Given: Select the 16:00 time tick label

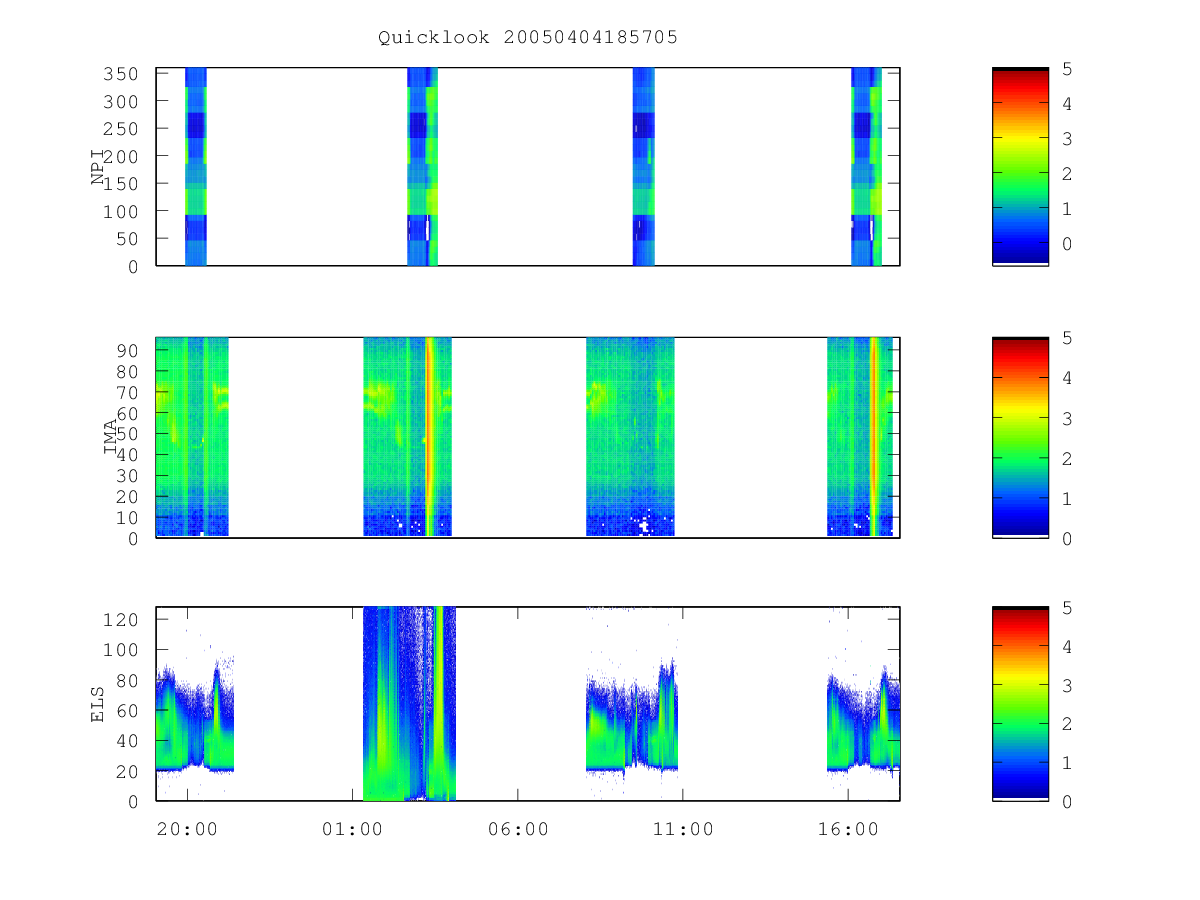Looking at the screenshot, I should click(848, 829).
